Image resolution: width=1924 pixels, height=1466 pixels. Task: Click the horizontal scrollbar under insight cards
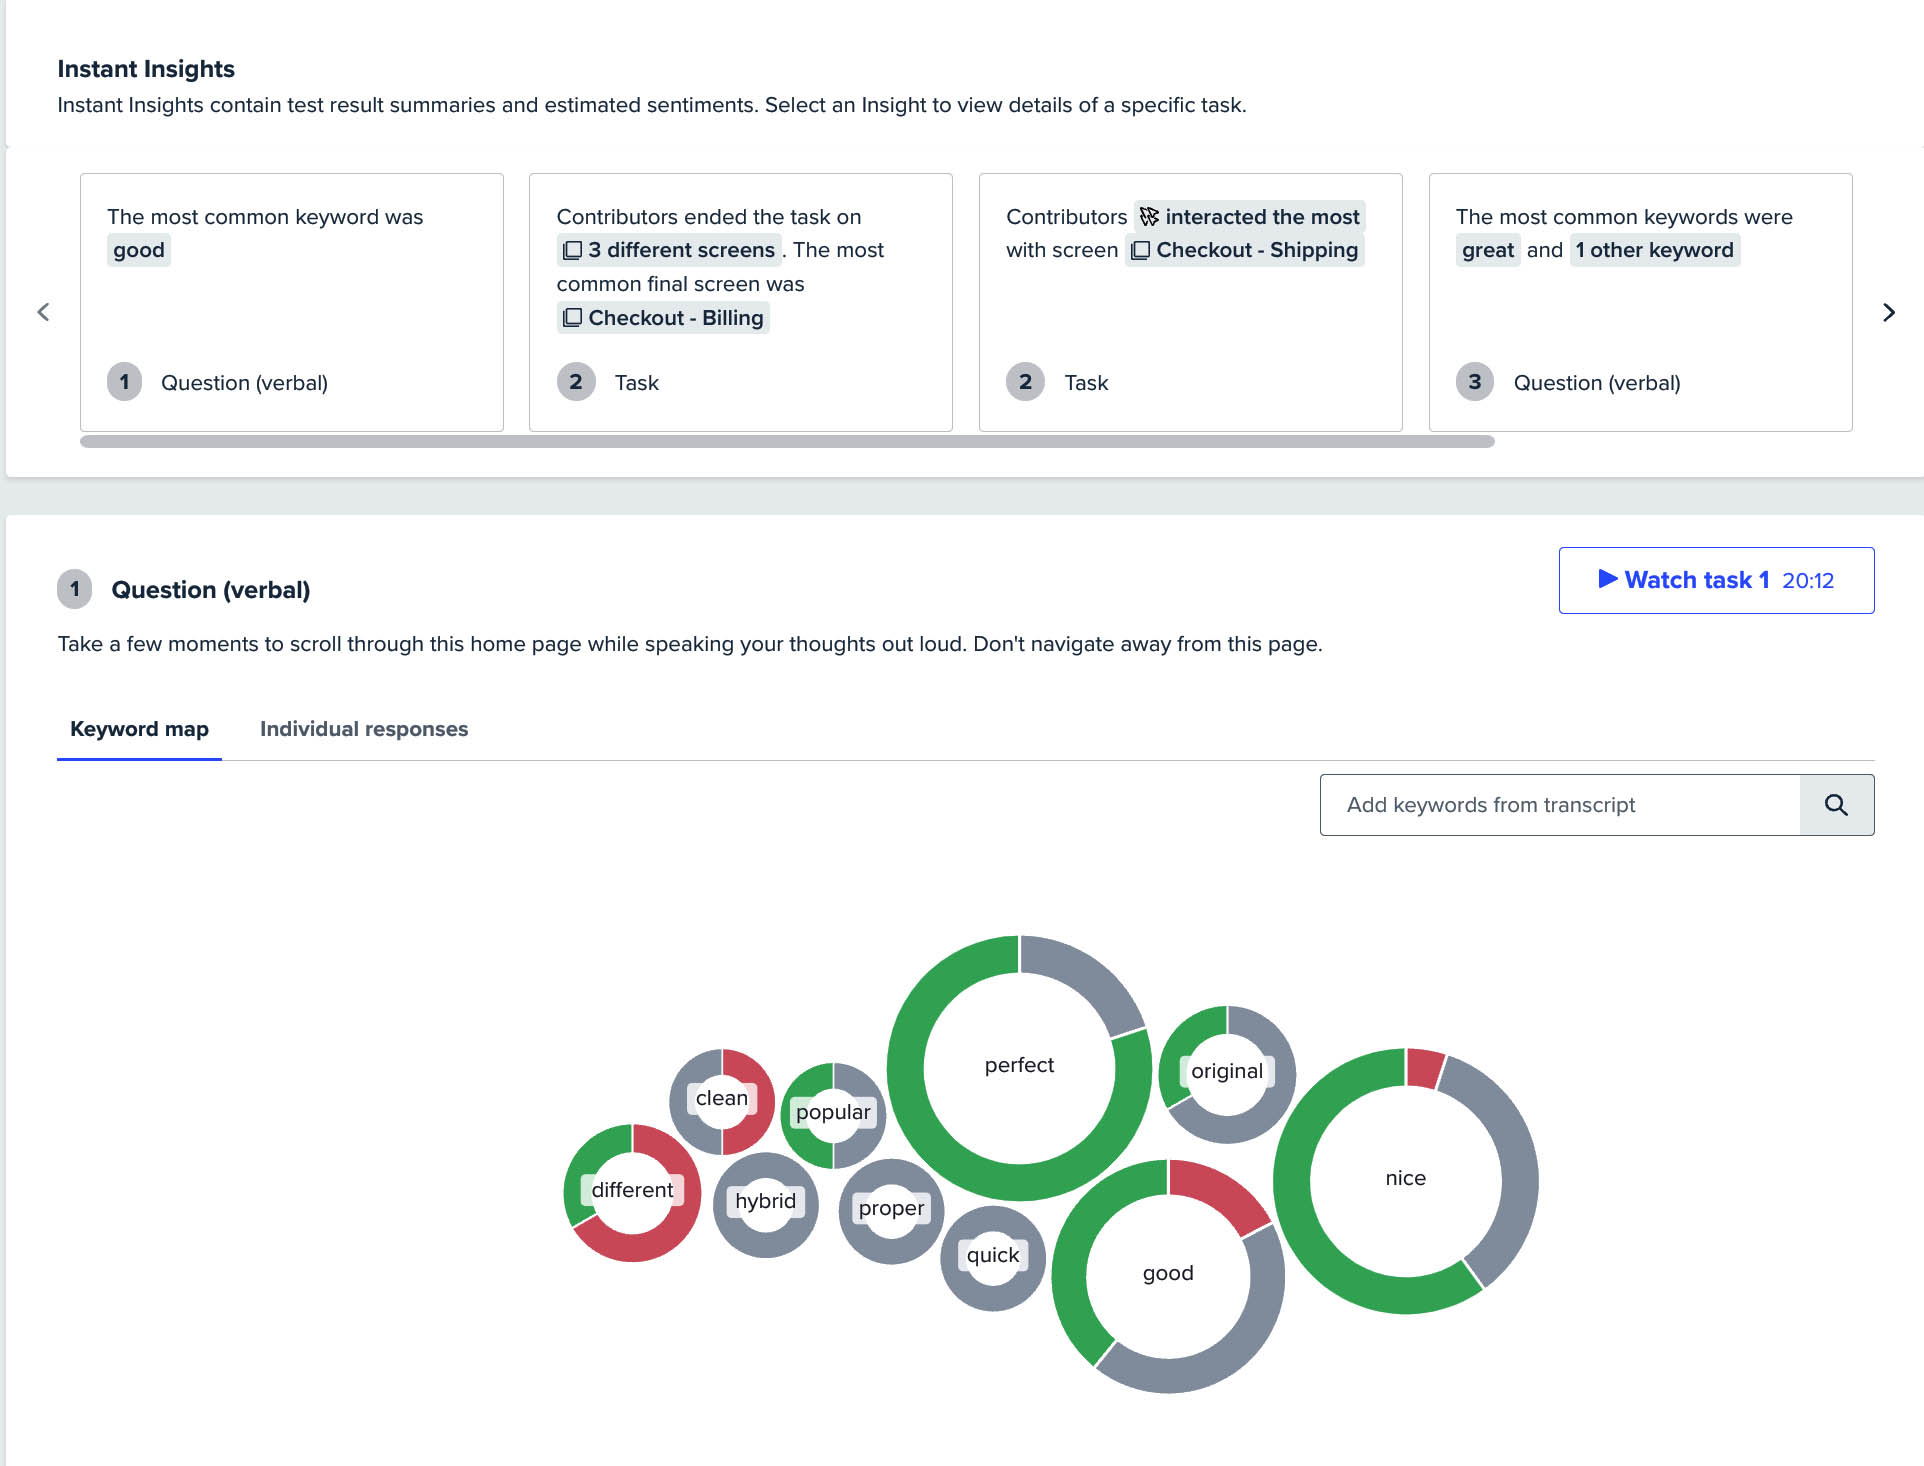click(787, 441)
